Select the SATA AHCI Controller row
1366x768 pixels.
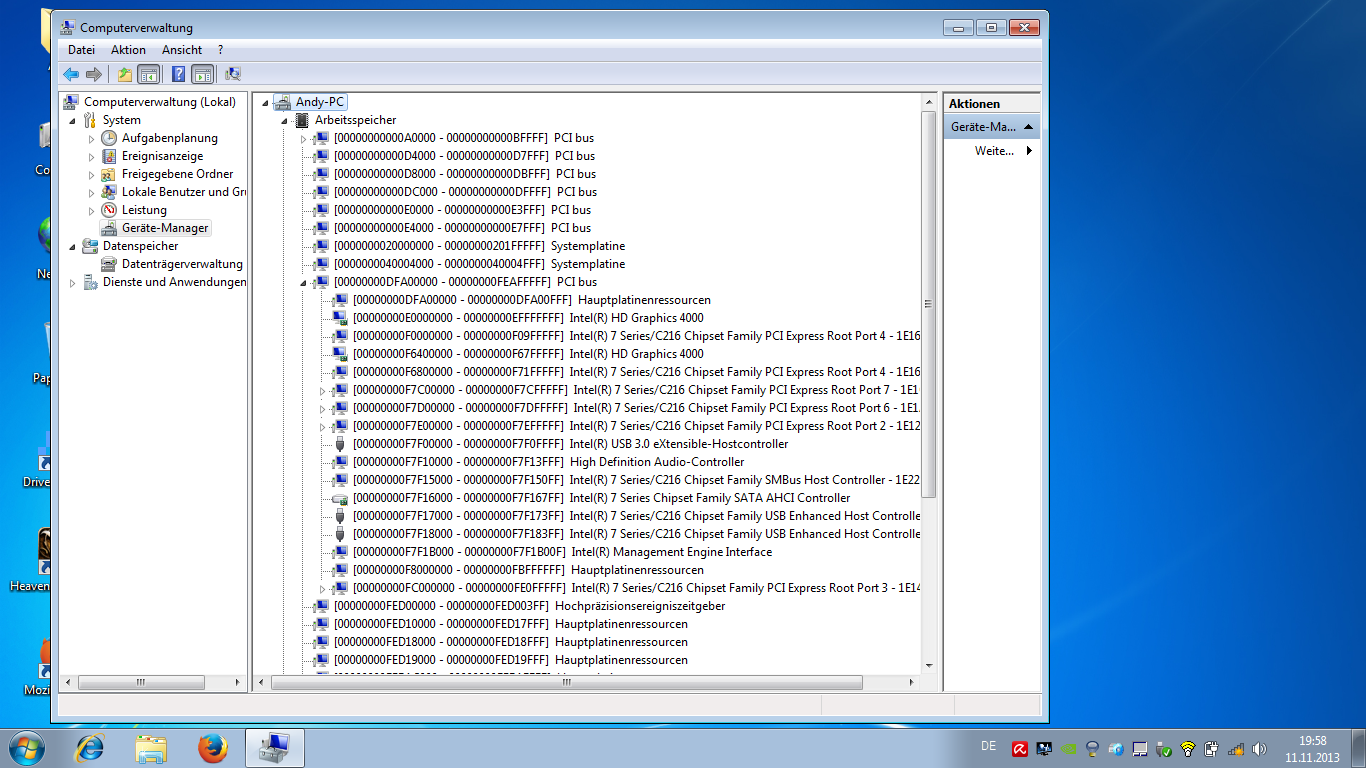point(601,498)
